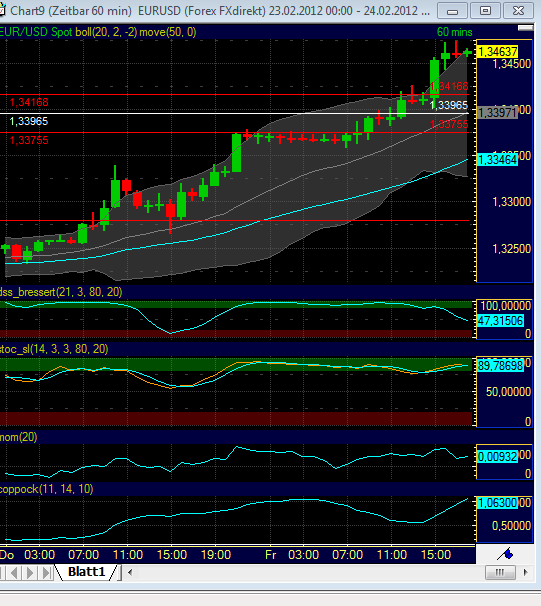Close the Chart9 window
The image size is (541, 606).
[x=518, y=10]
